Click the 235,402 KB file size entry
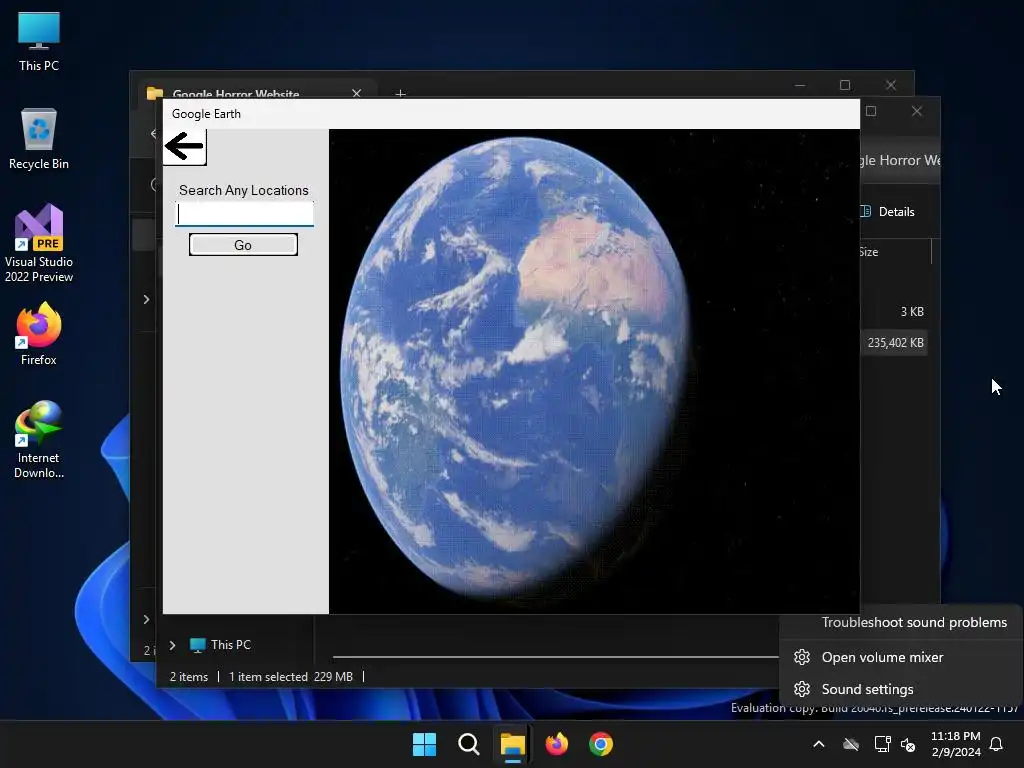This screenshot has height=768, width=1024. (x=895, y=342)
